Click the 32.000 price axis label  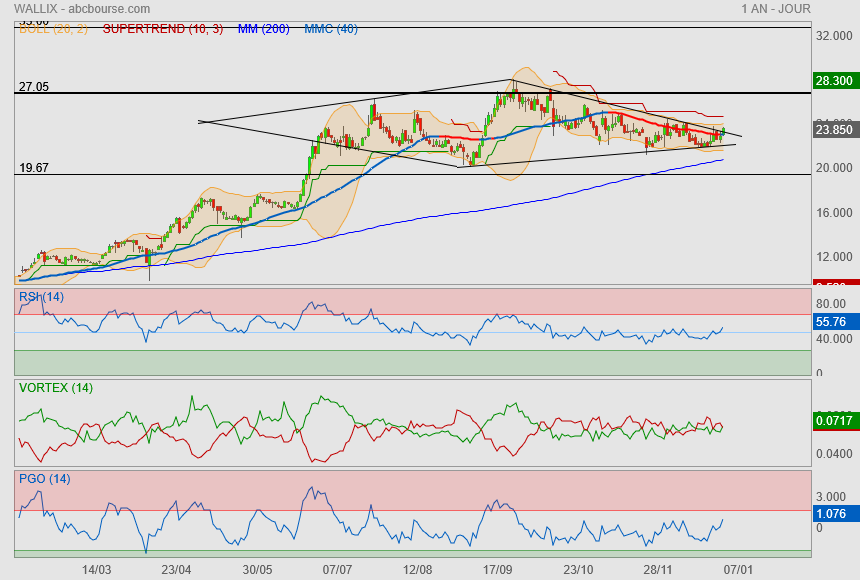[x=833, y=35]
